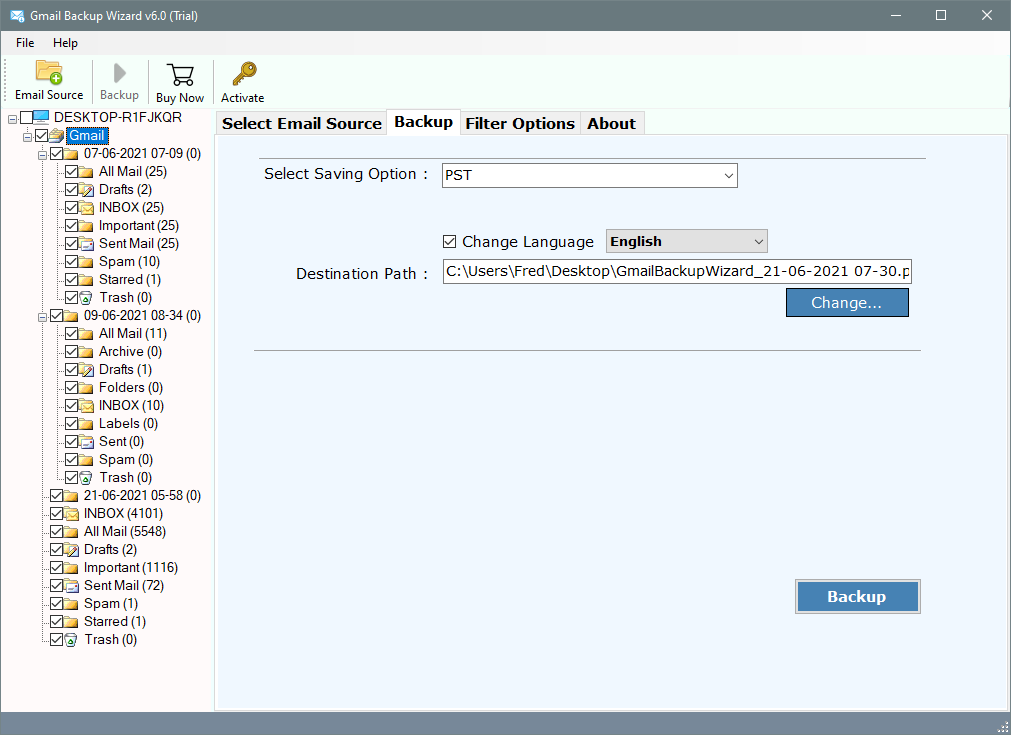Click the Activate key icon
This screenshot has height=735, width=1011.
[x=244, y=74]
